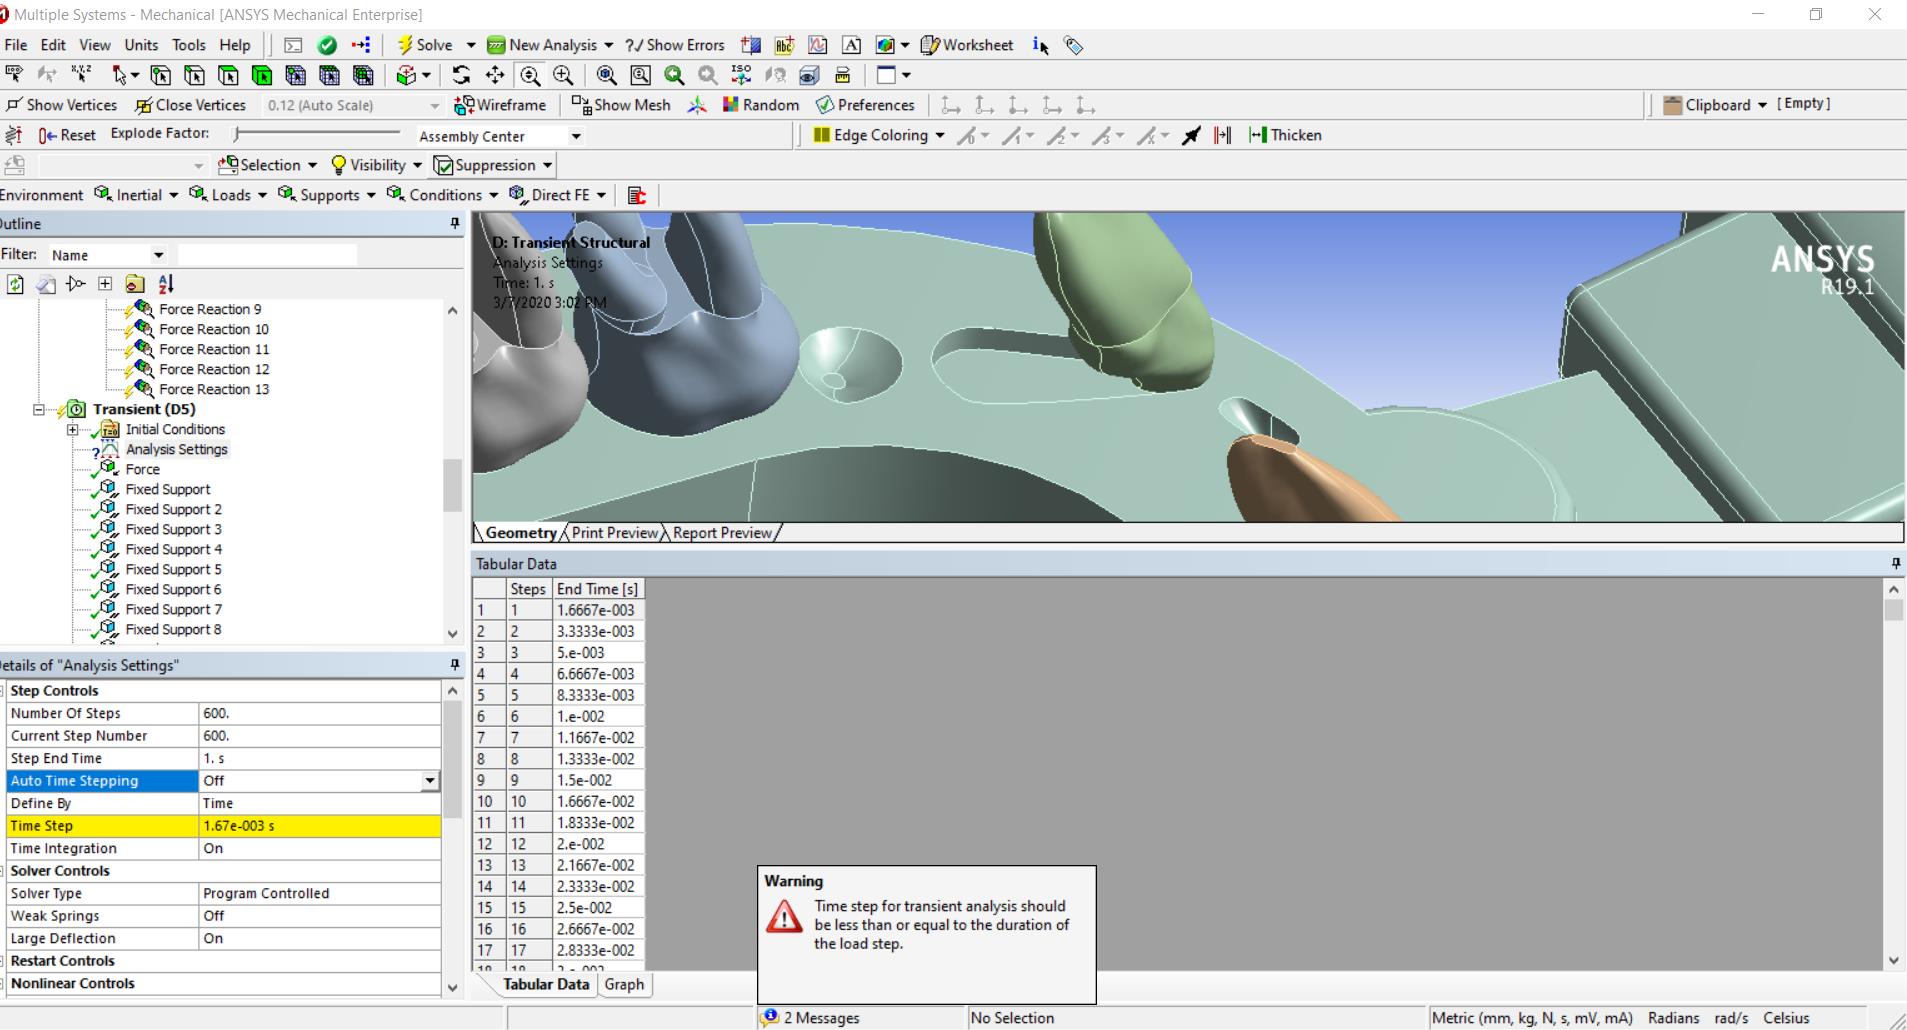Expand the Initial Conditions tree node
The width and height of the screenshot is (1907, 1030).
pyautogui.click(x=72, y=430)
